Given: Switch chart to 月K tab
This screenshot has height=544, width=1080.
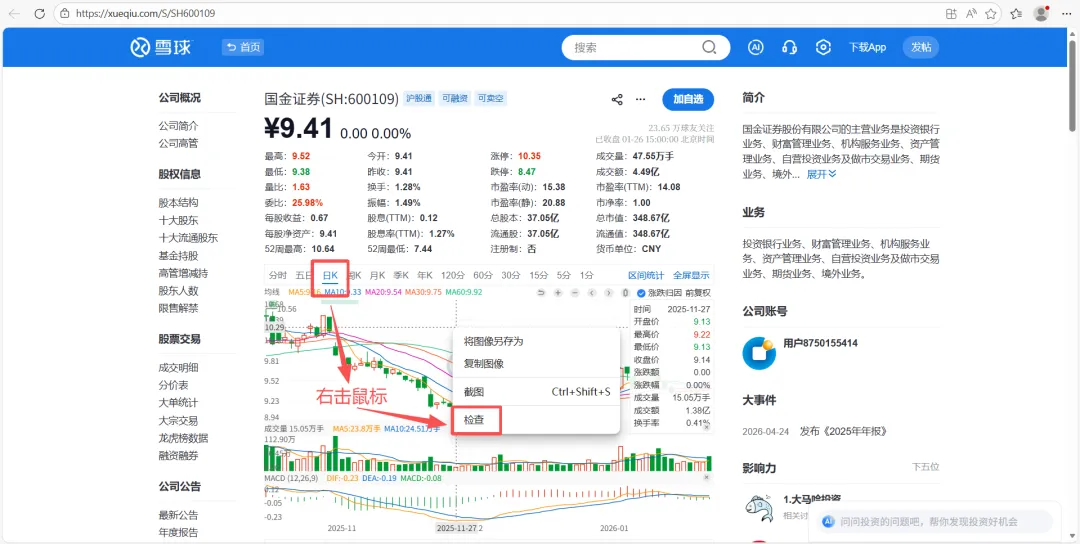Looking at the screenshot, I should pyautogui.click(x=377, y=275).
